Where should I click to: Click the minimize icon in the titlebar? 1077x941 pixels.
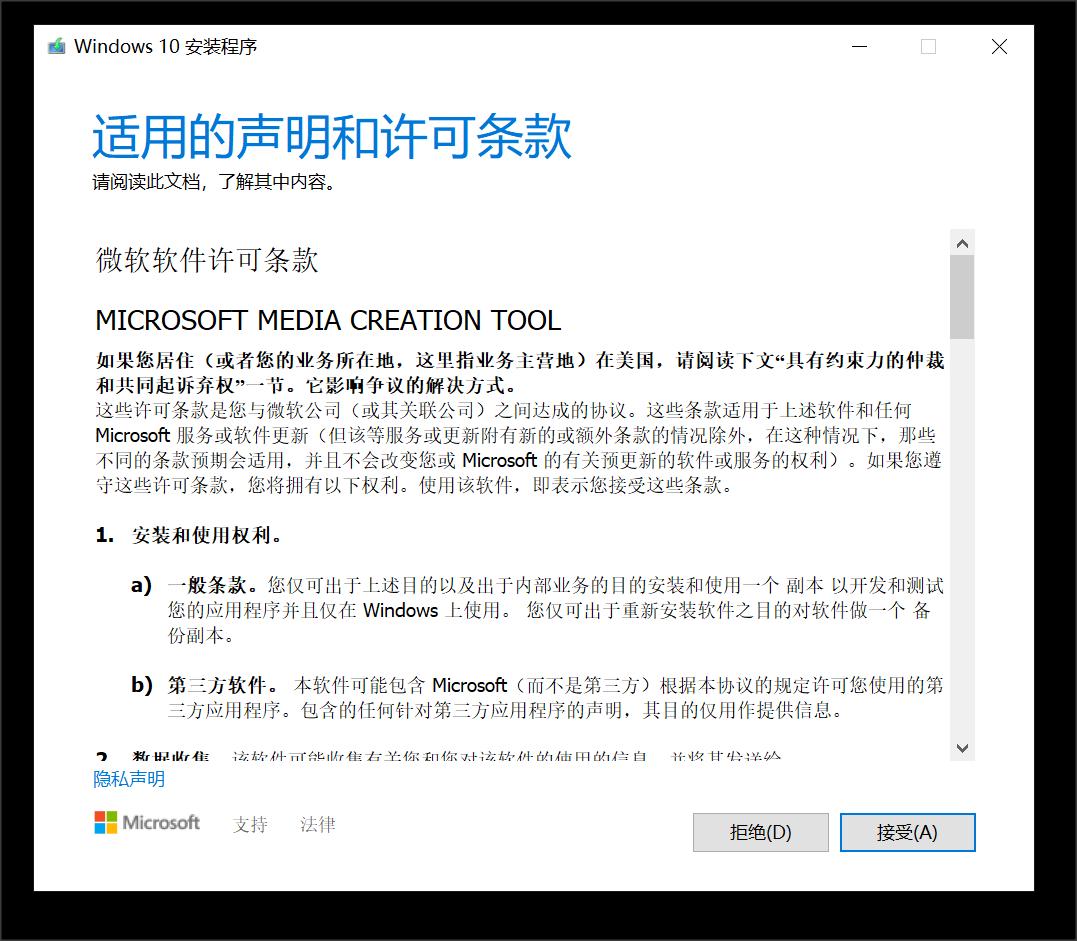point(859,46)
